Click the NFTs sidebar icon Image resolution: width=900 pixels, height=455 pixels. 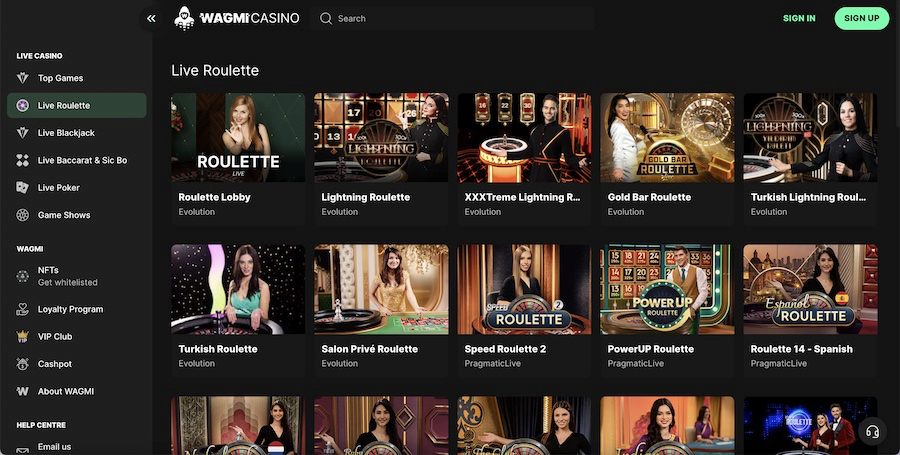(22, 276)
